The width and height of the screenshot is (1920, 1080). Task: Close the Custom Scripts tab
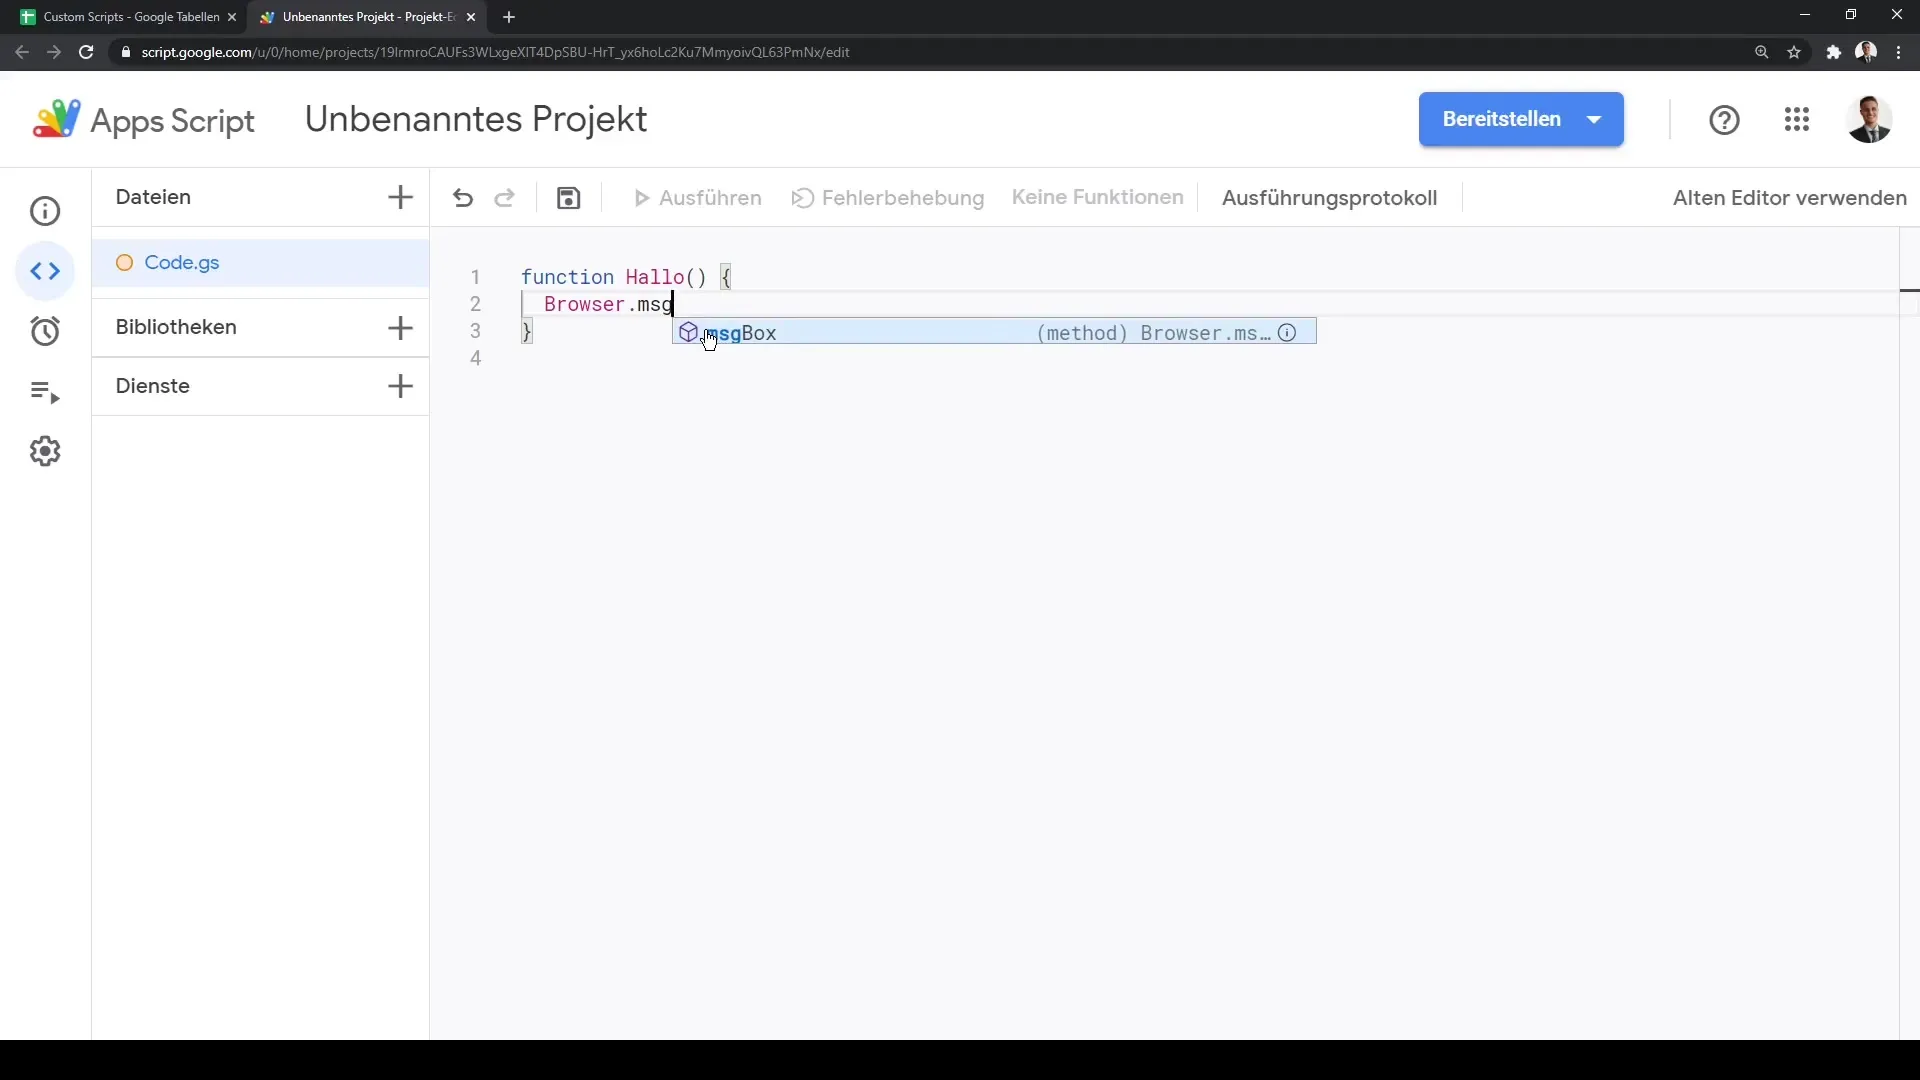pyautogui.click(x=232, y=17)
